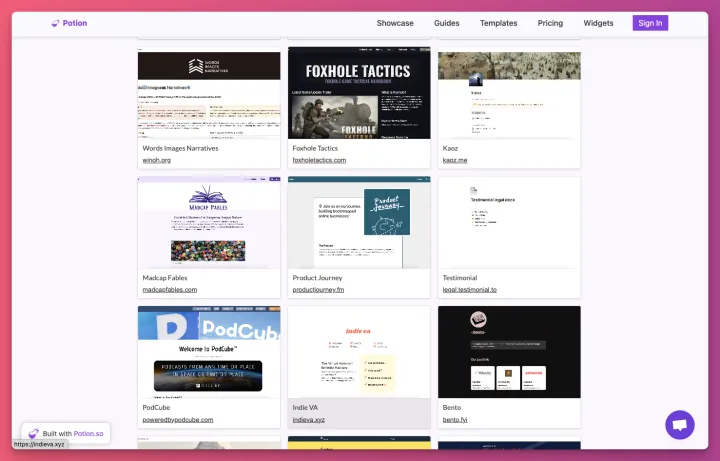
Task: Click the Built with Potion.so badge
Action: click(66, 433)
